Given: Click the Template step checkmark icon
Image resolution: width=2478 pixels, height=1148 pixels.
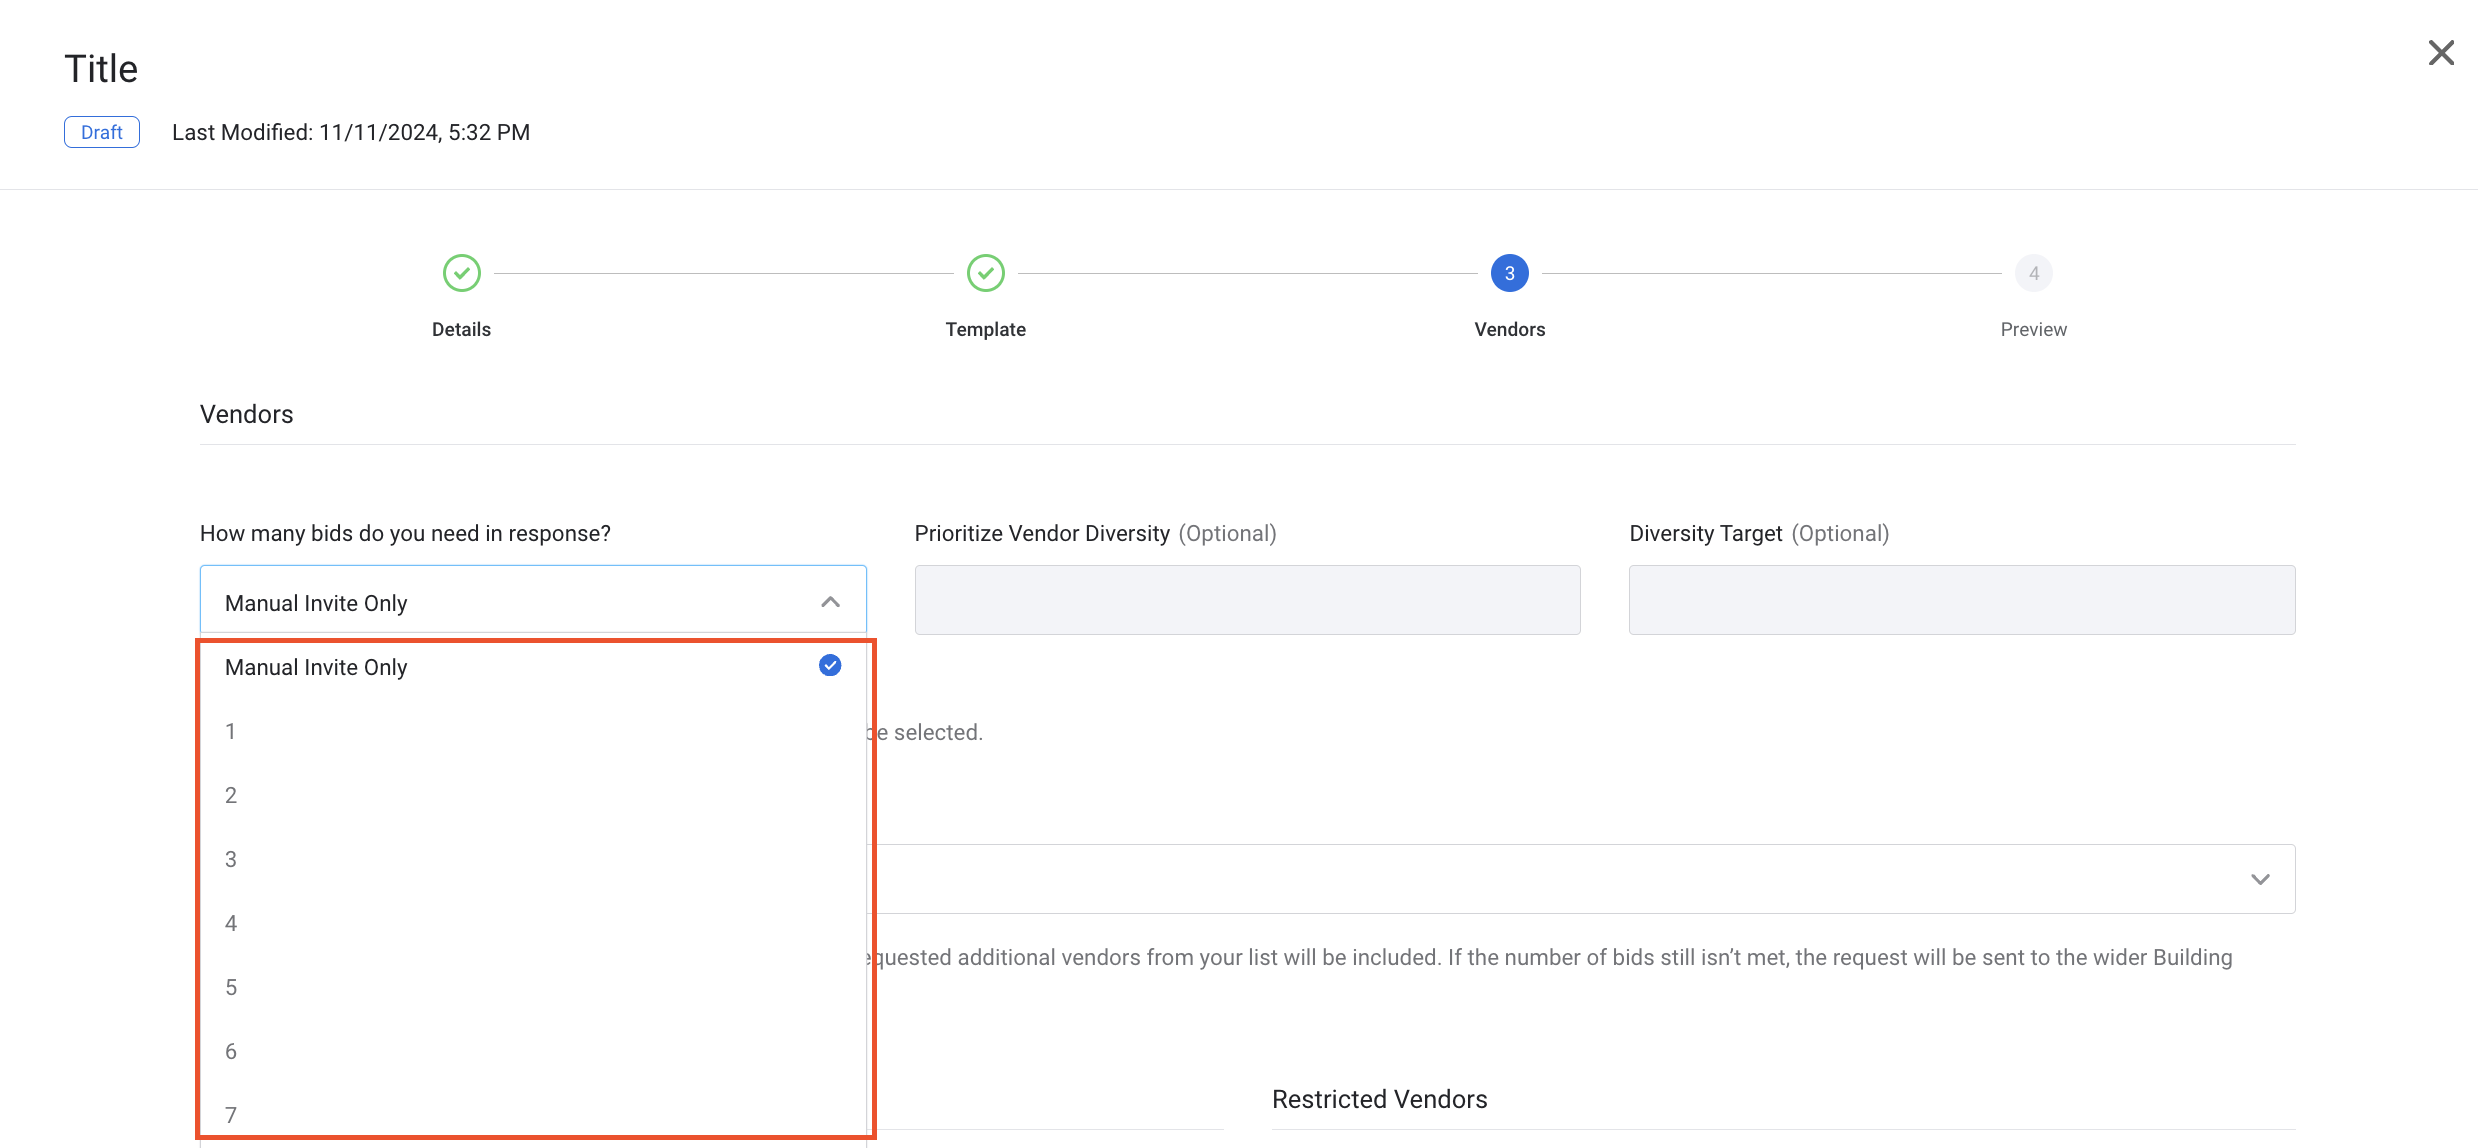Looking at the screenshot, I should (986, 273).
